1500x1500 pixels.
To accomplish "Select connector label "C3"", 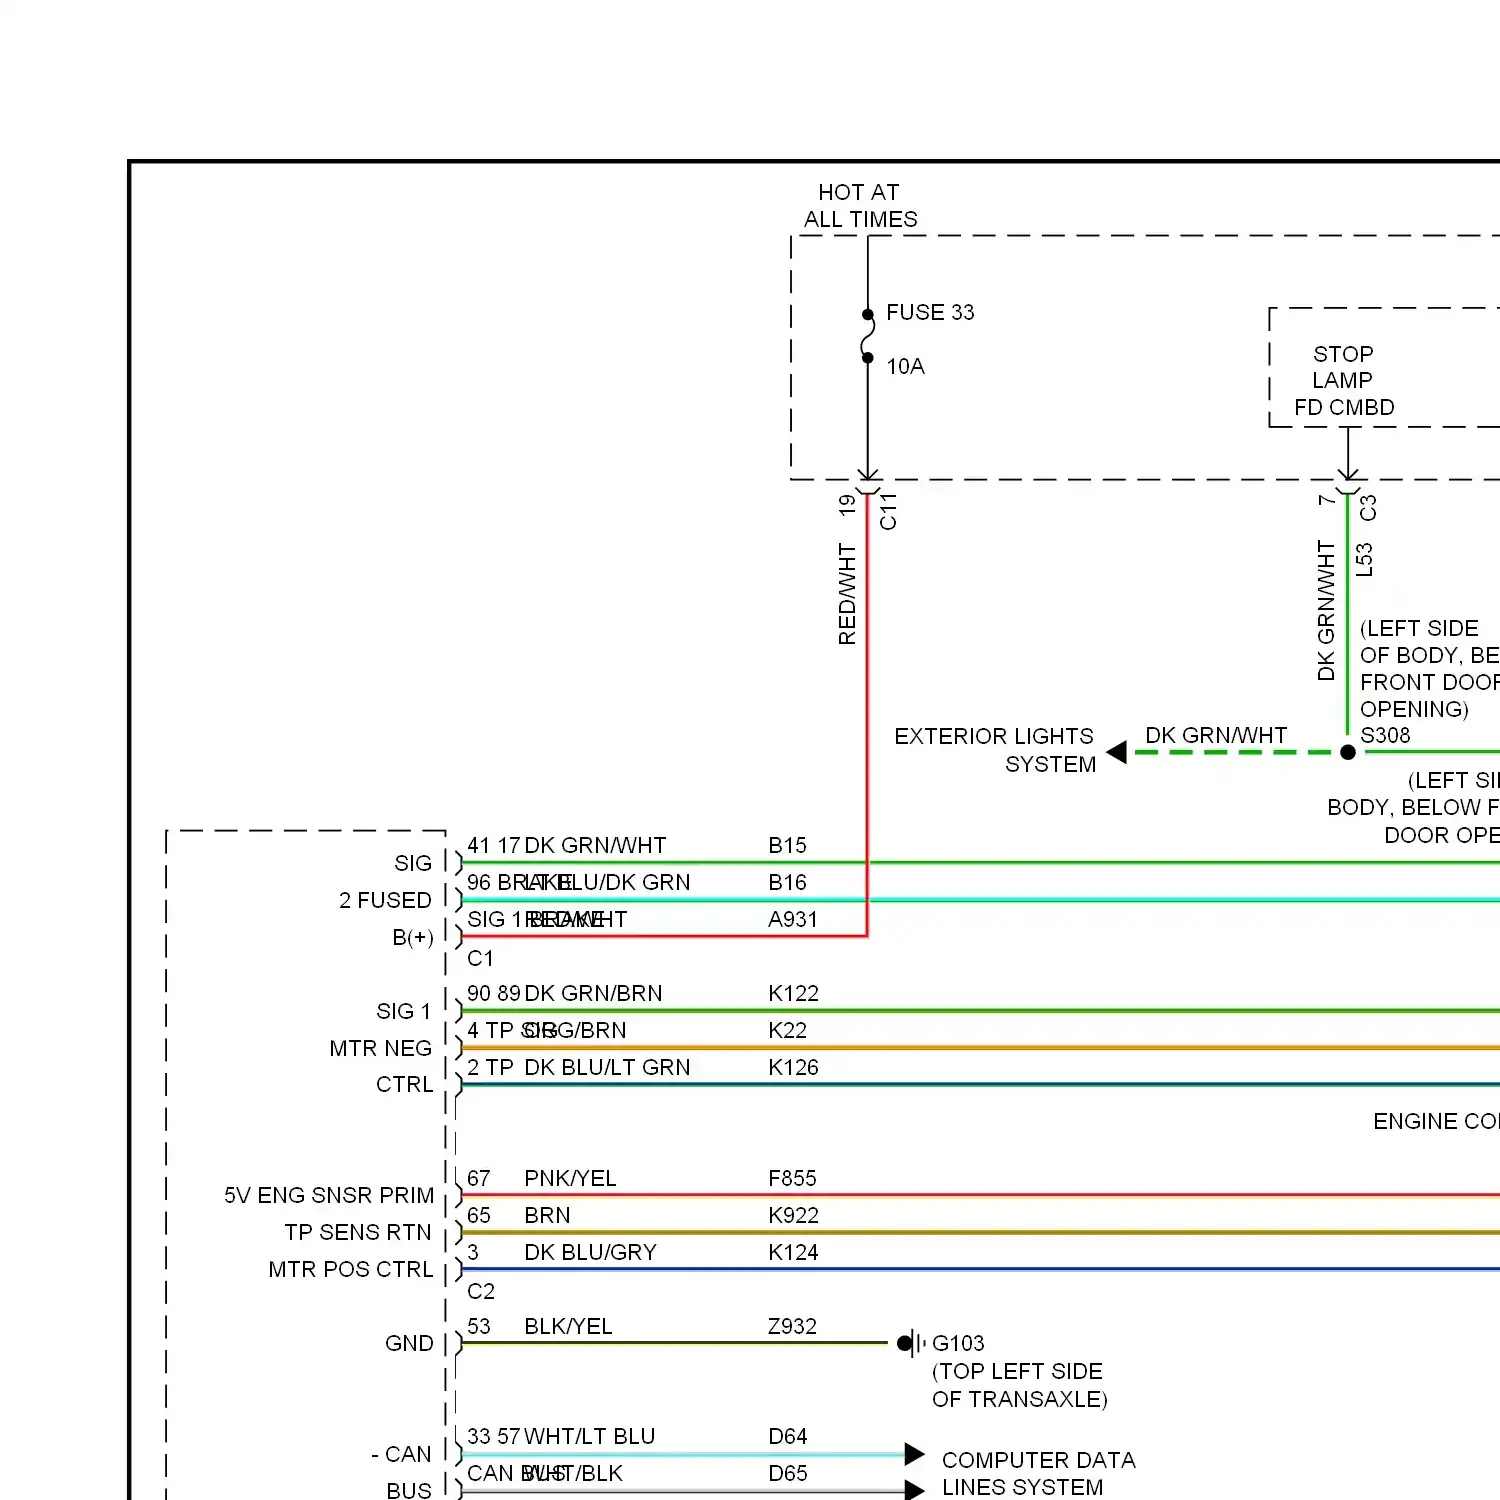I will coord(1368,507).
